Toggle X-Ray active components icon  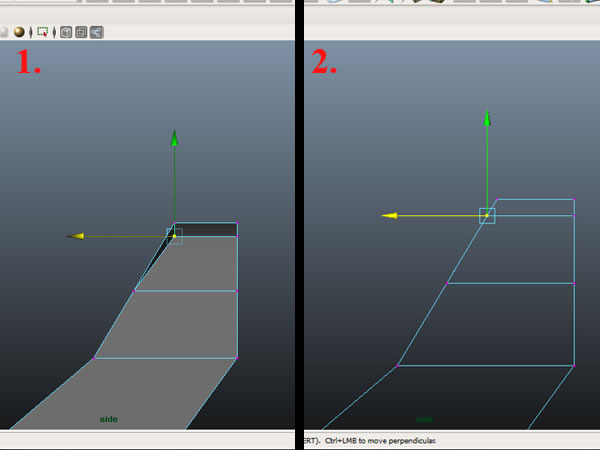[x=81, y=32]
